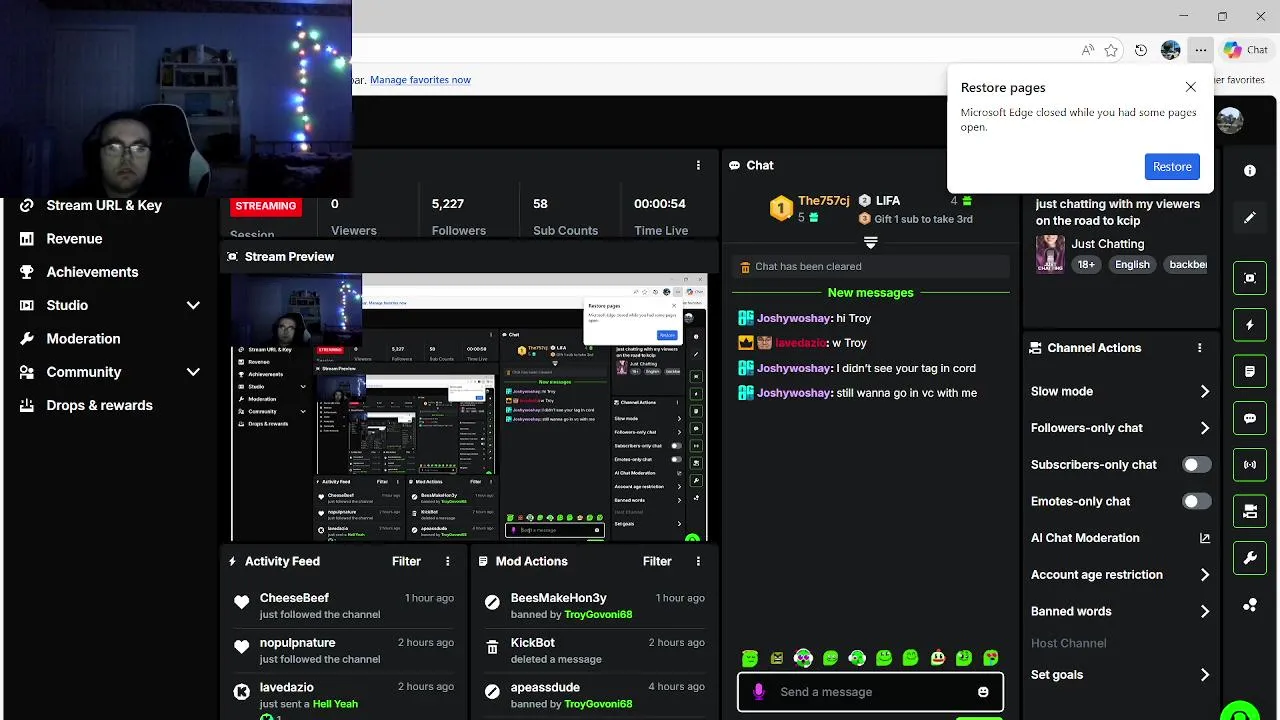Add page to favorites star icon
This screenshot has height=720, width=1280.
coord(1111,50)
